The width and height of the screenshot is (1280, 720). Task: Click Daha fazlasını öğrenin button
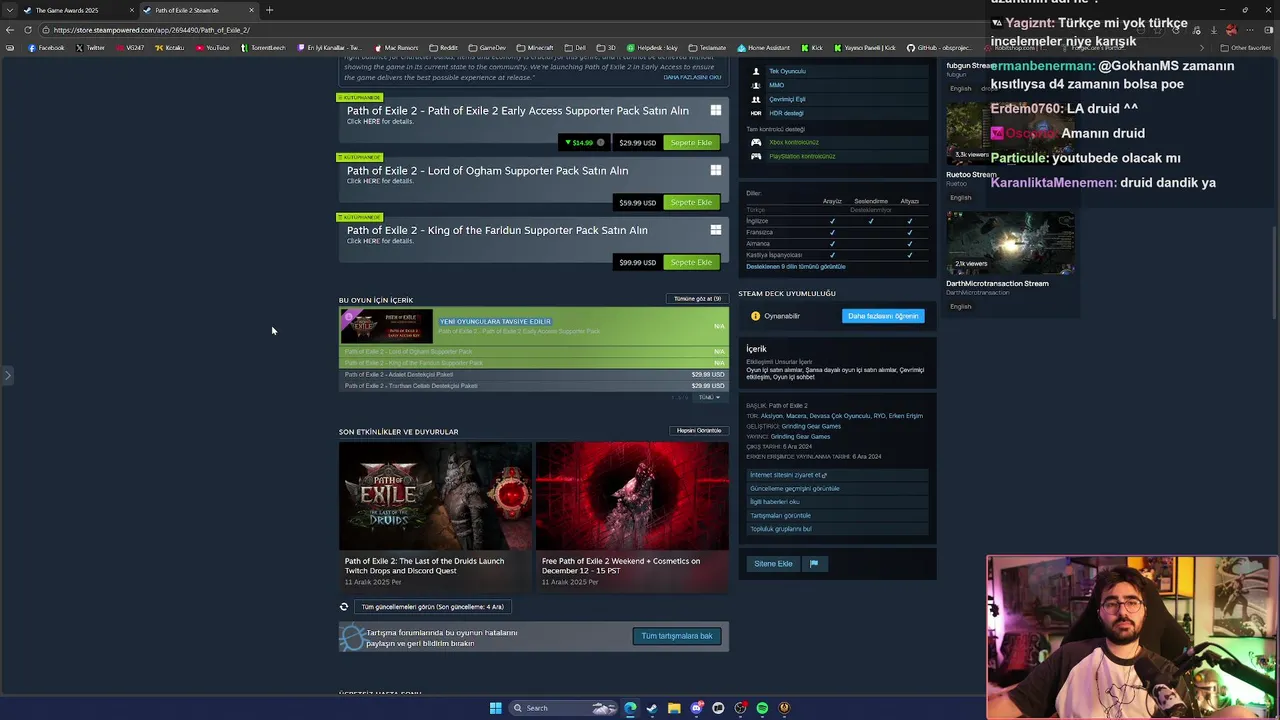pyautogui.click(x=883, y=316)
